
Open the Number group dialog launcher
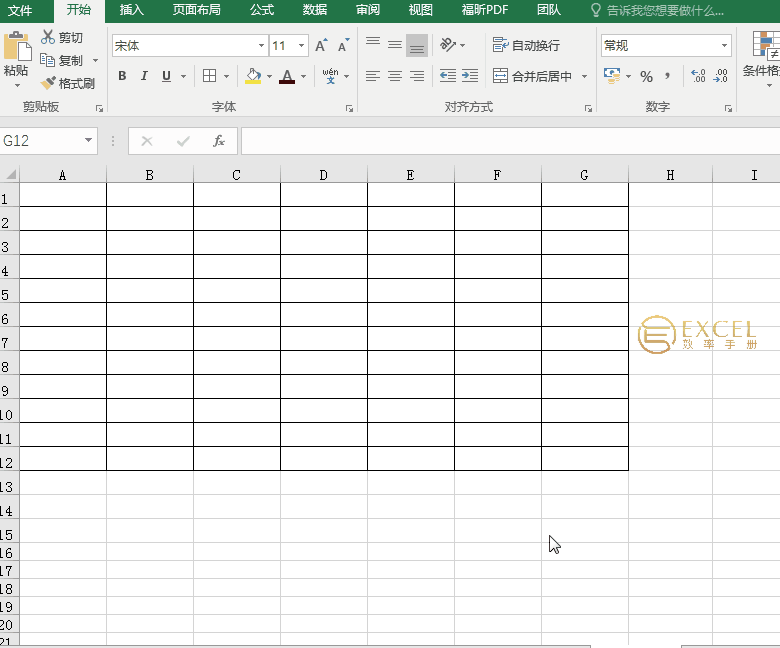click(728, 108)
